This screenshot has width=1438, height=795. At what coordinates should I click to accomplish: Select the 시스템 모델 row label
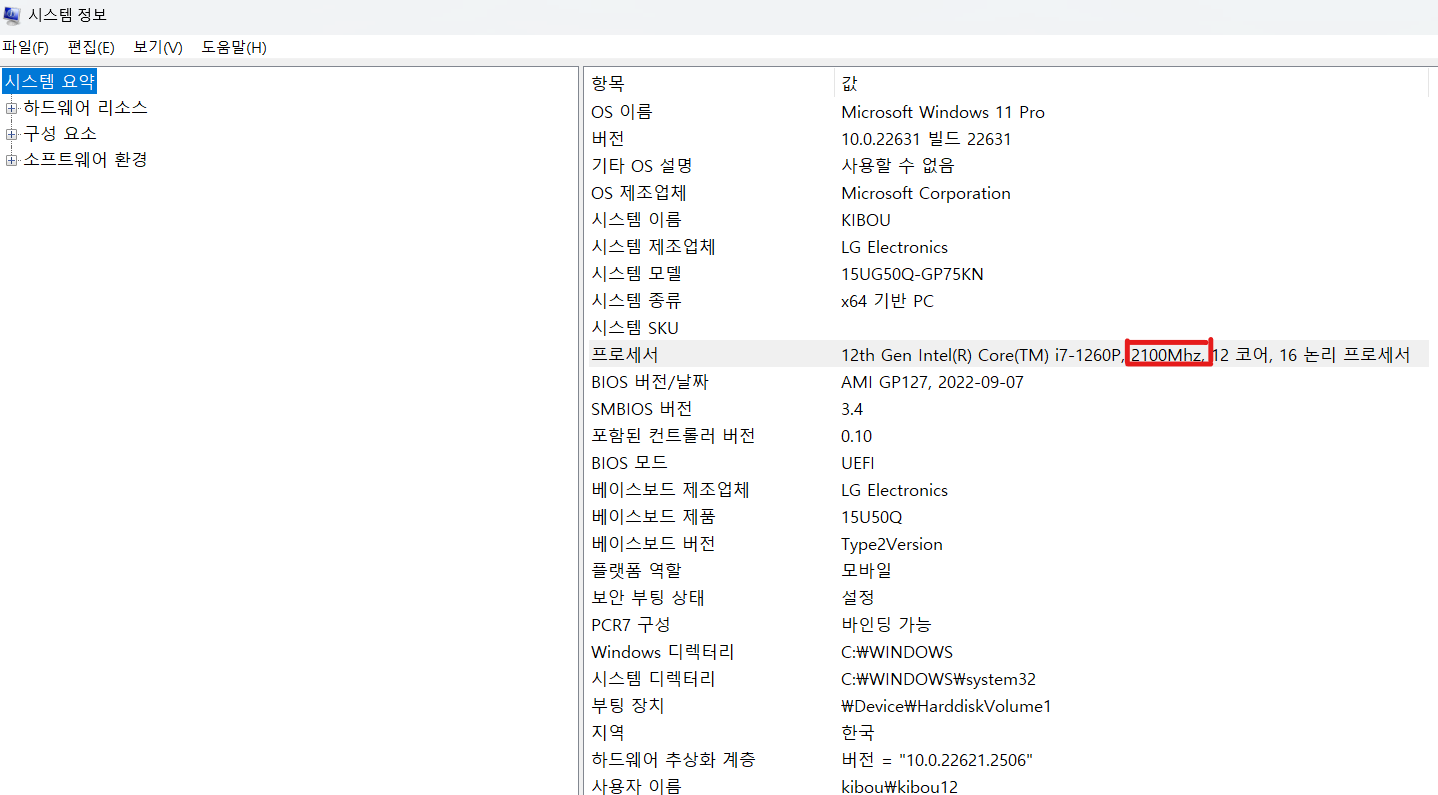[x=636, y=274]
